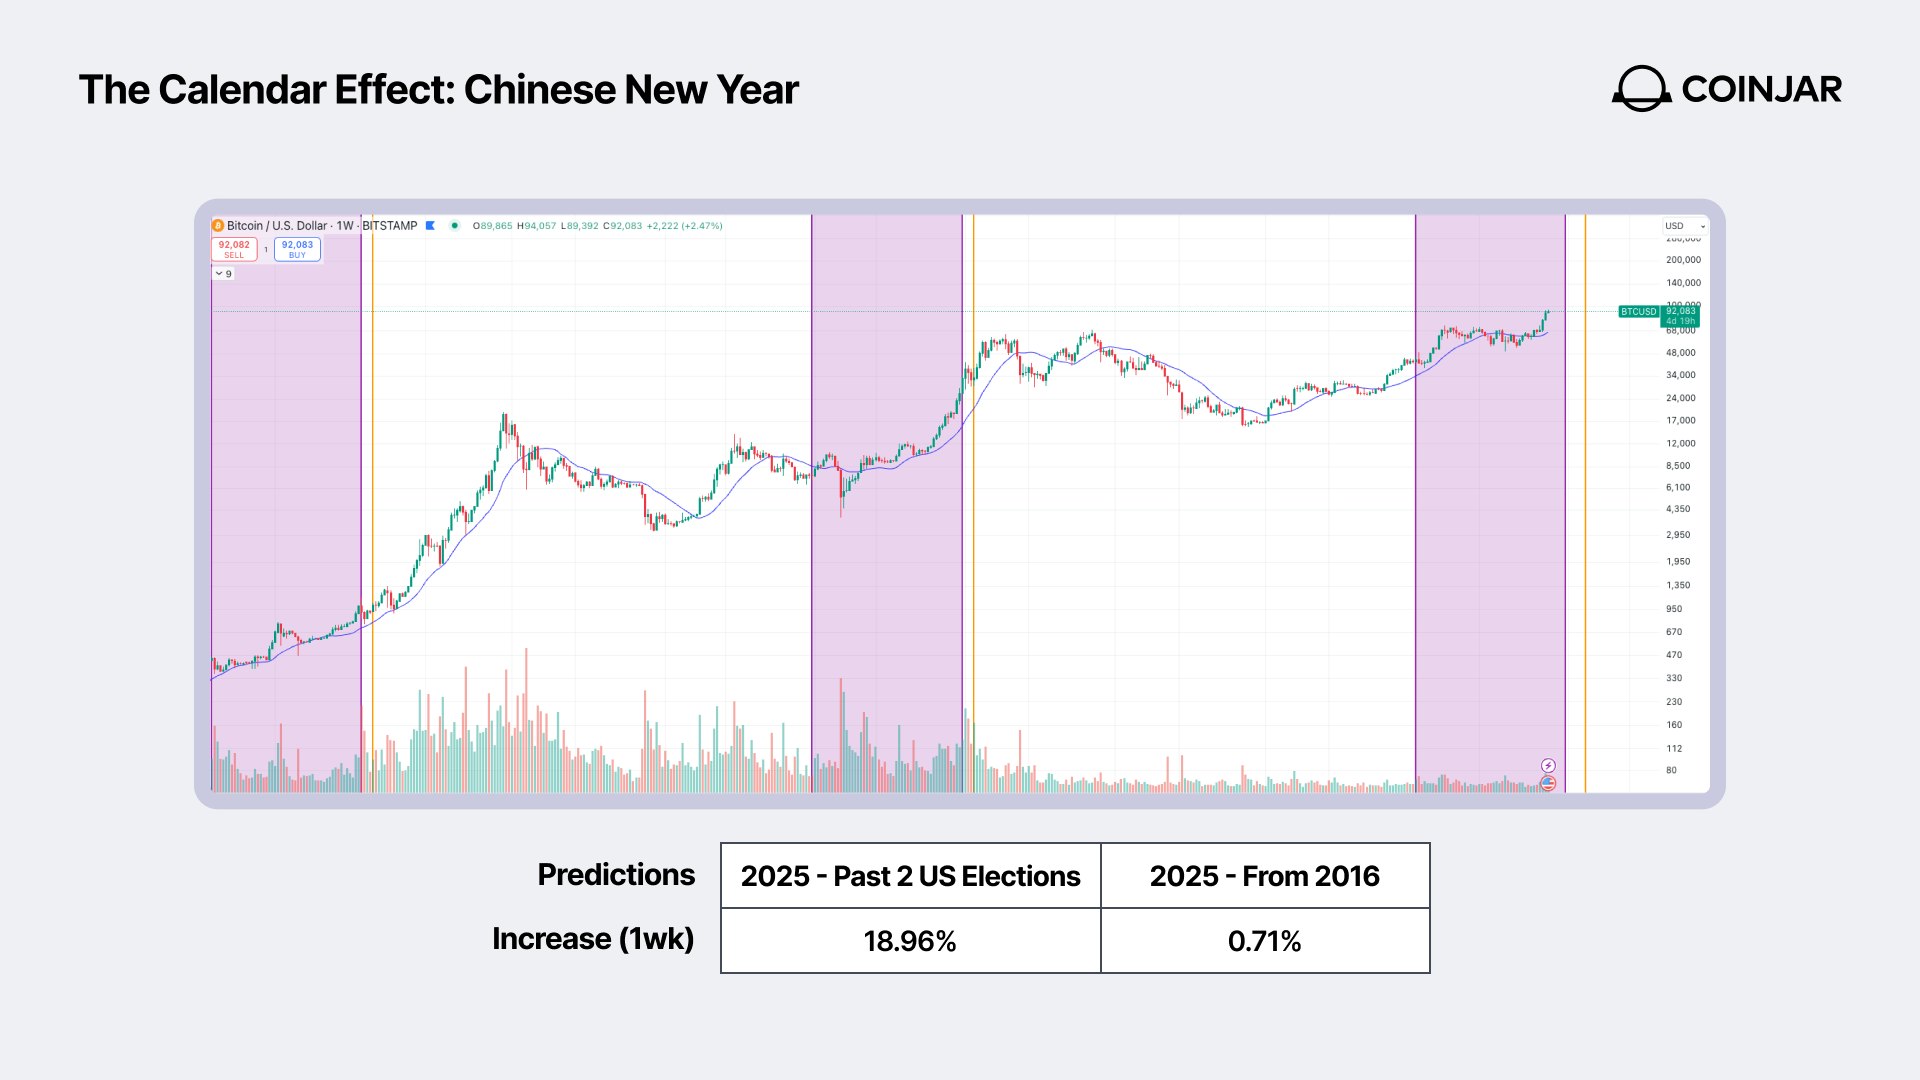The height and width of the screenshot is (1080, 1920).
Task: Click the 18.96% increase value cell
Action: click(910, 941)
